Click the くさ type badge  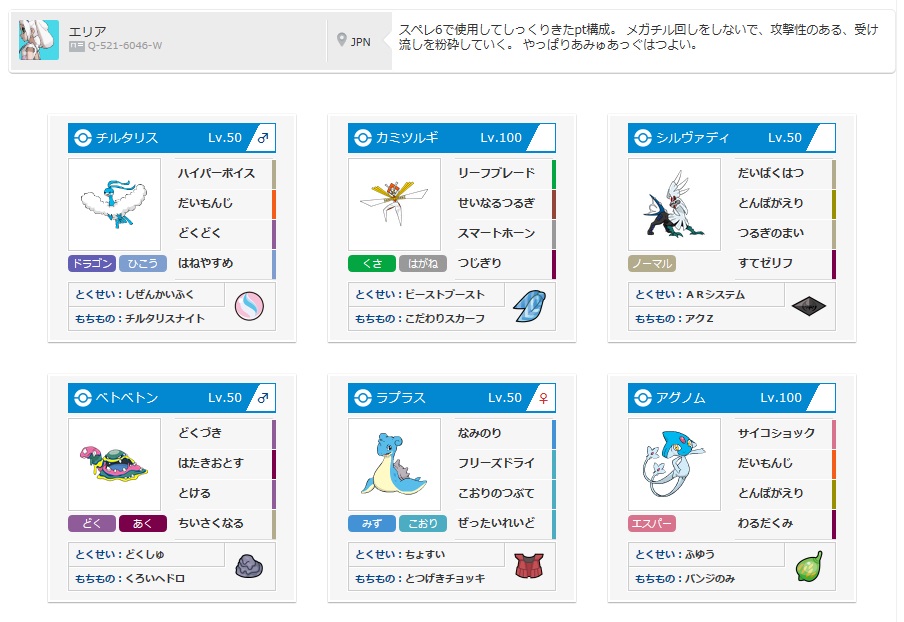pos(372,263)
